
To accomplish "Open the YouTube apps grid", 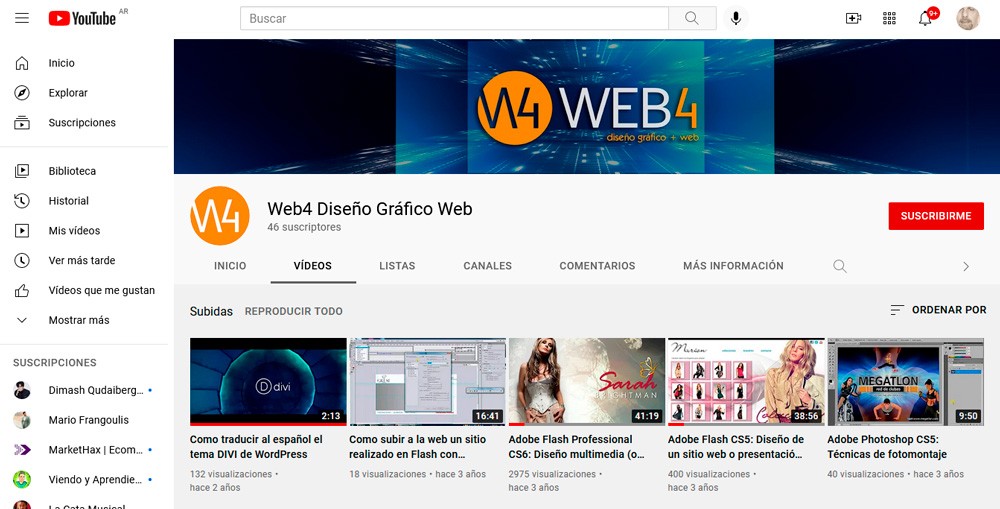I will (889, 18).
